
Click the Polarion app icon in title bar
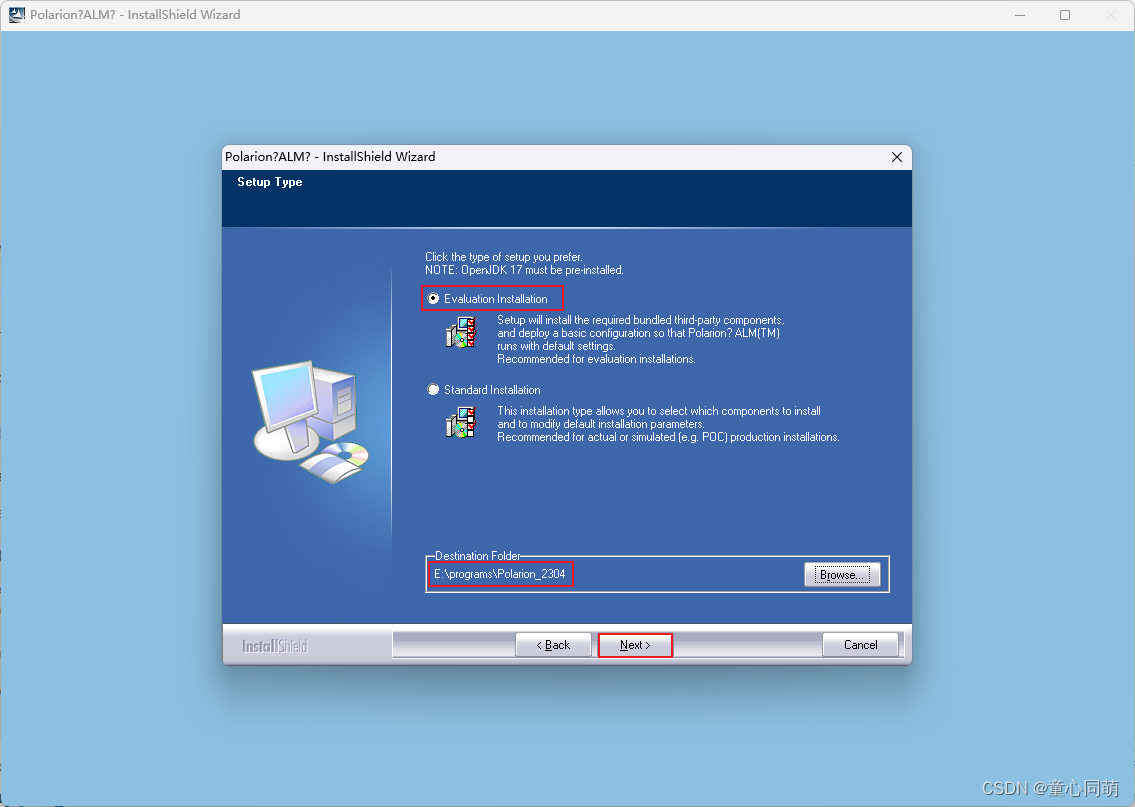[x=17, y=14]
